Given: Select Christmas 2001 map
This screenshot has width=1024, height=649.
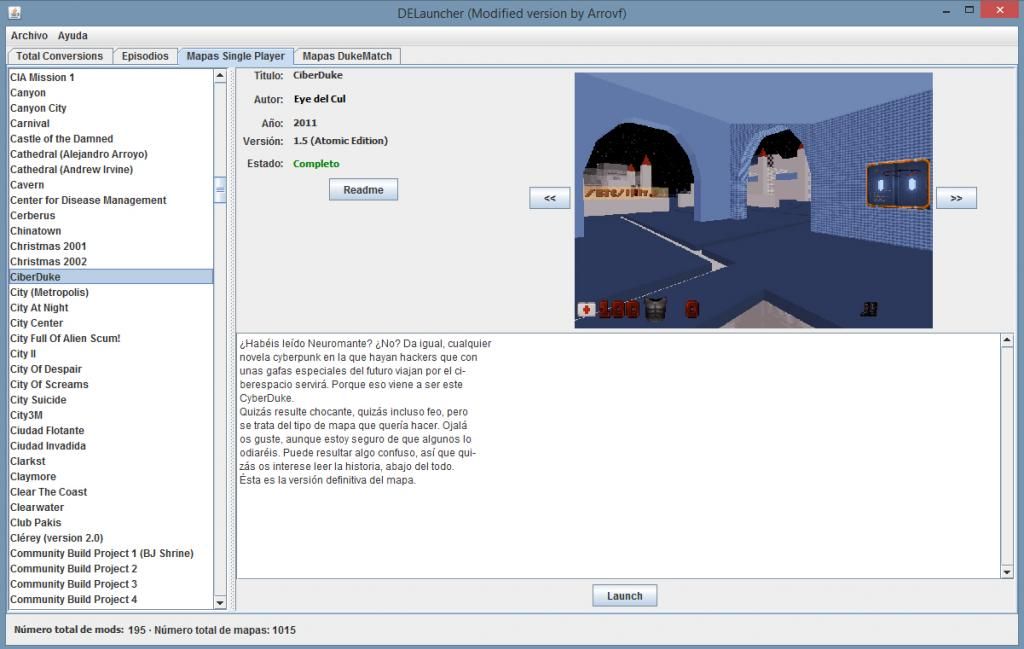Looking at the screenshot, I should (111, 246).
